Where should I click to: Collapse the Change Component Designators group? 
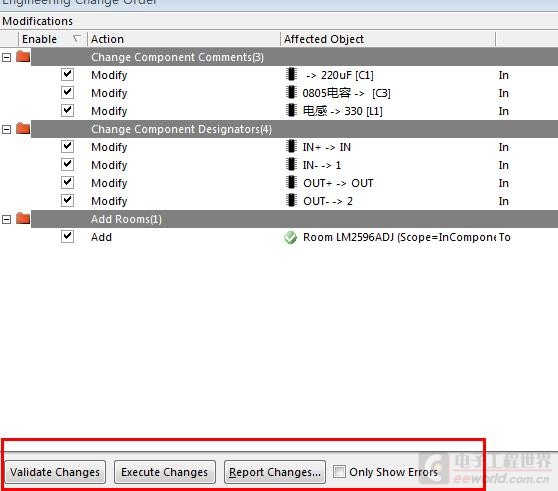(x=6, y=129)
